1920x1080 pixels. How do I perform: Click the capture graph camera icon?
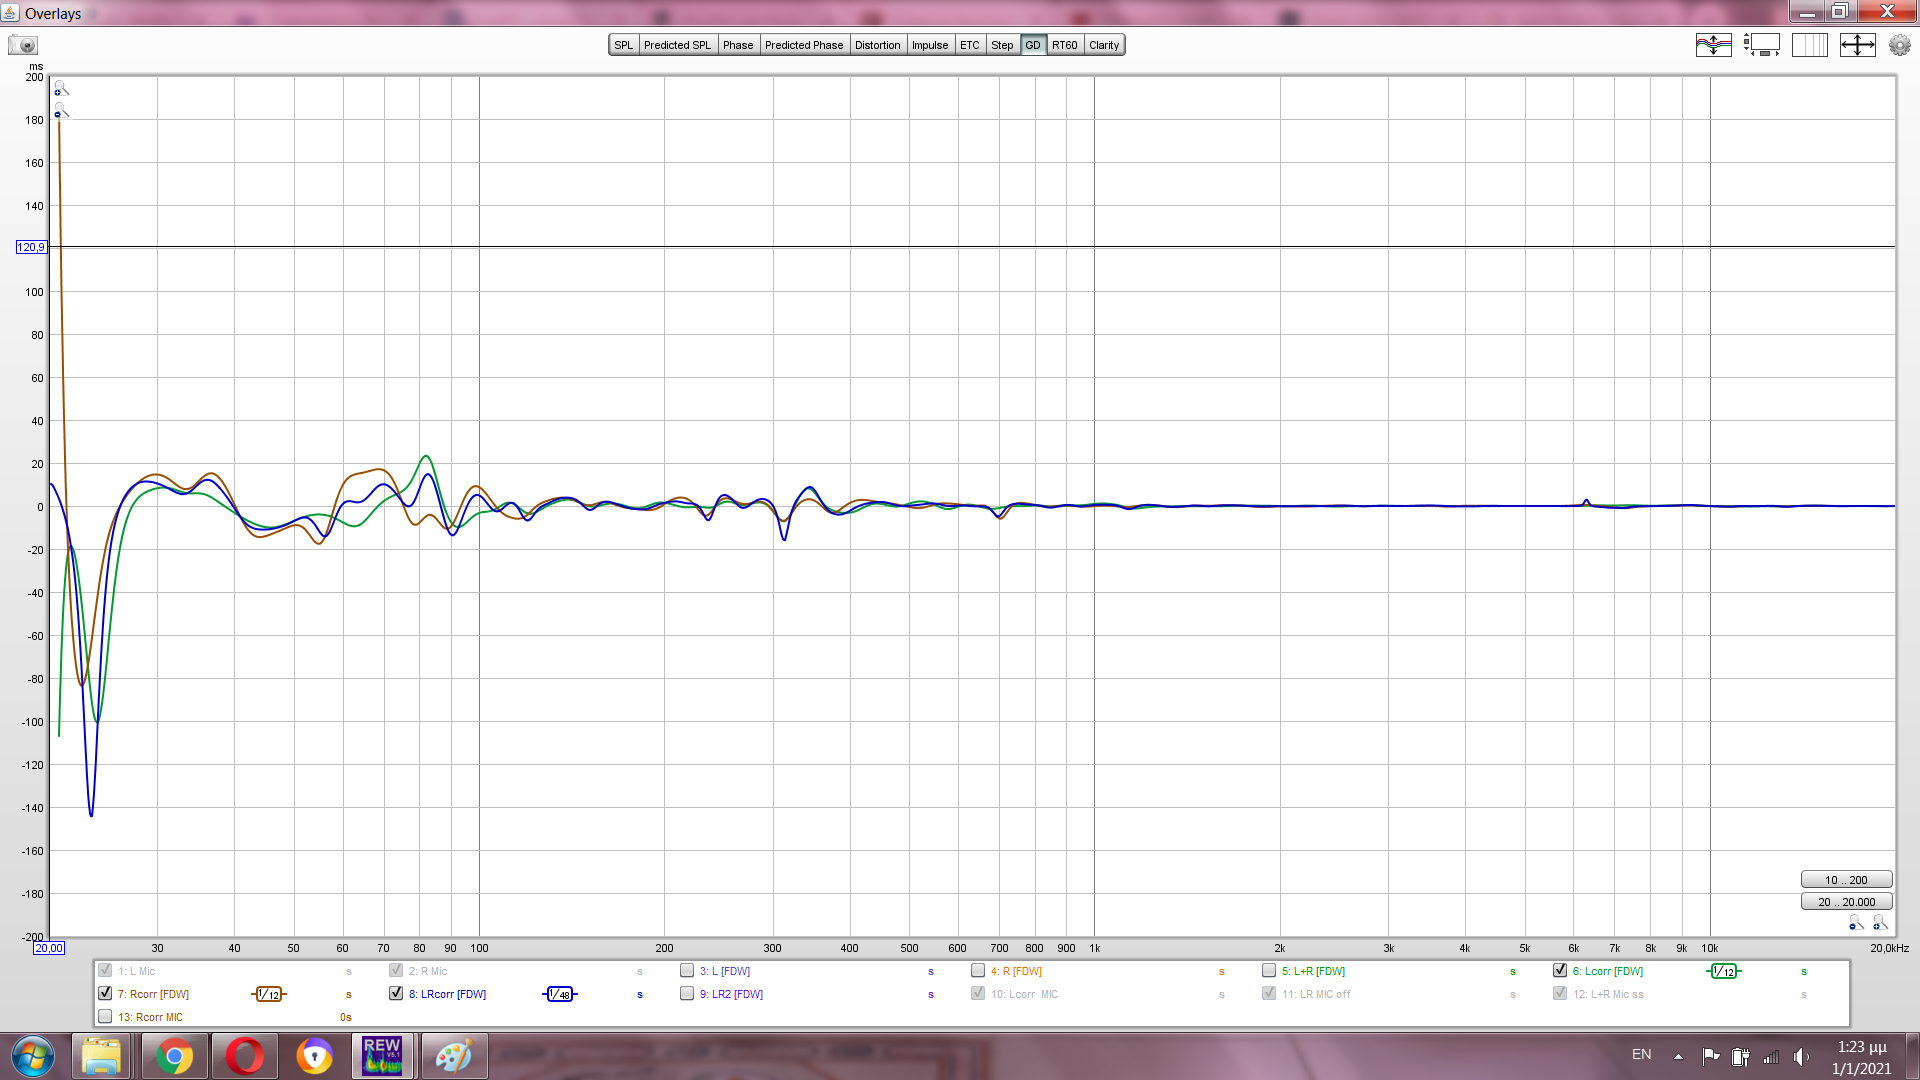pos(22,45)
